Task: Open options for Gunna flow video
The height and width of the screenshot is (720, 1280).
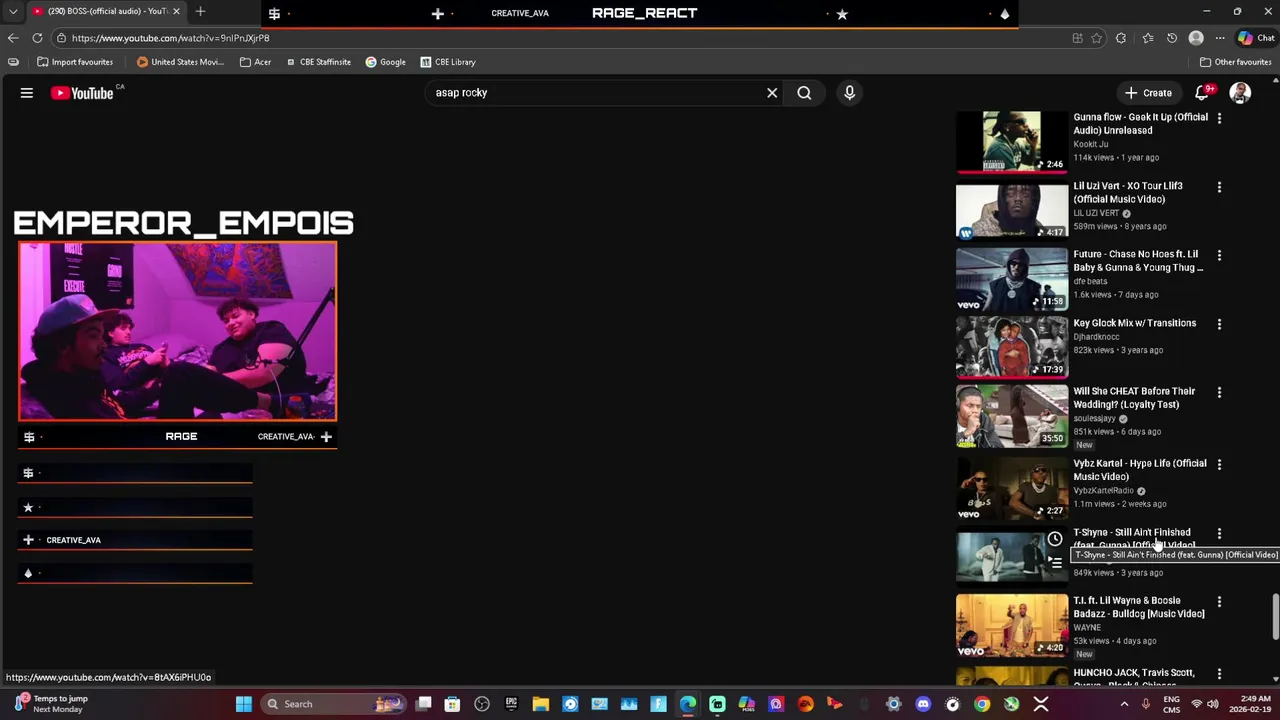Action: [x=1219, y=118]
